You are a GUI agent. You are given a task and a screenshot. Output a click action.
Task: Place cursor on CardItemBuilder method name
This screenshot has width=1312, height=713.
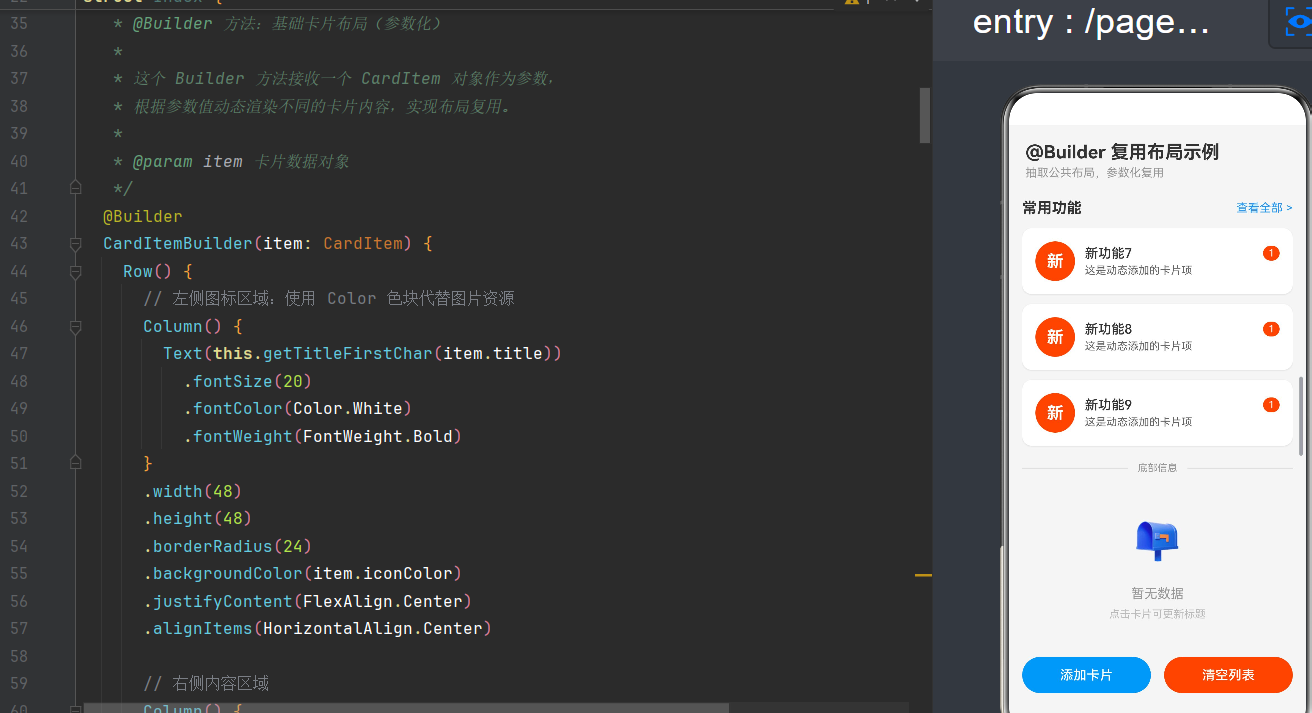pos(178,243)
